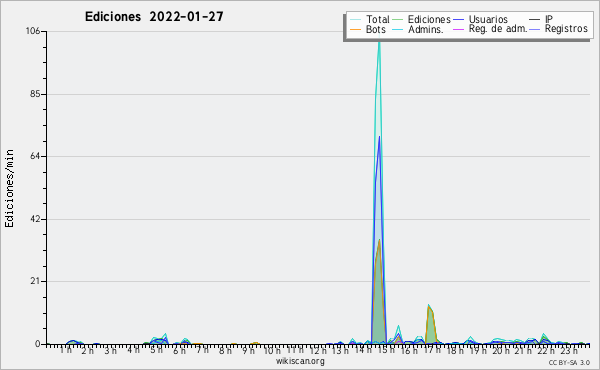The width and height of the screenshot is (600, 370).
Task: Click the blue Usuarios peak near 15 h
Action: (x=379, y=137)
